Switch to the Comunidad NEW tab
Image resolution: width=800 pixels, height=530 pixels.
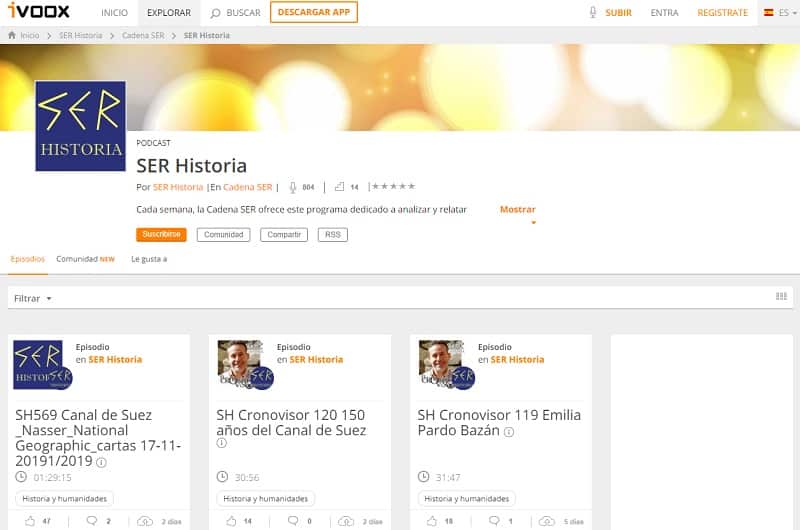[85, 259]
